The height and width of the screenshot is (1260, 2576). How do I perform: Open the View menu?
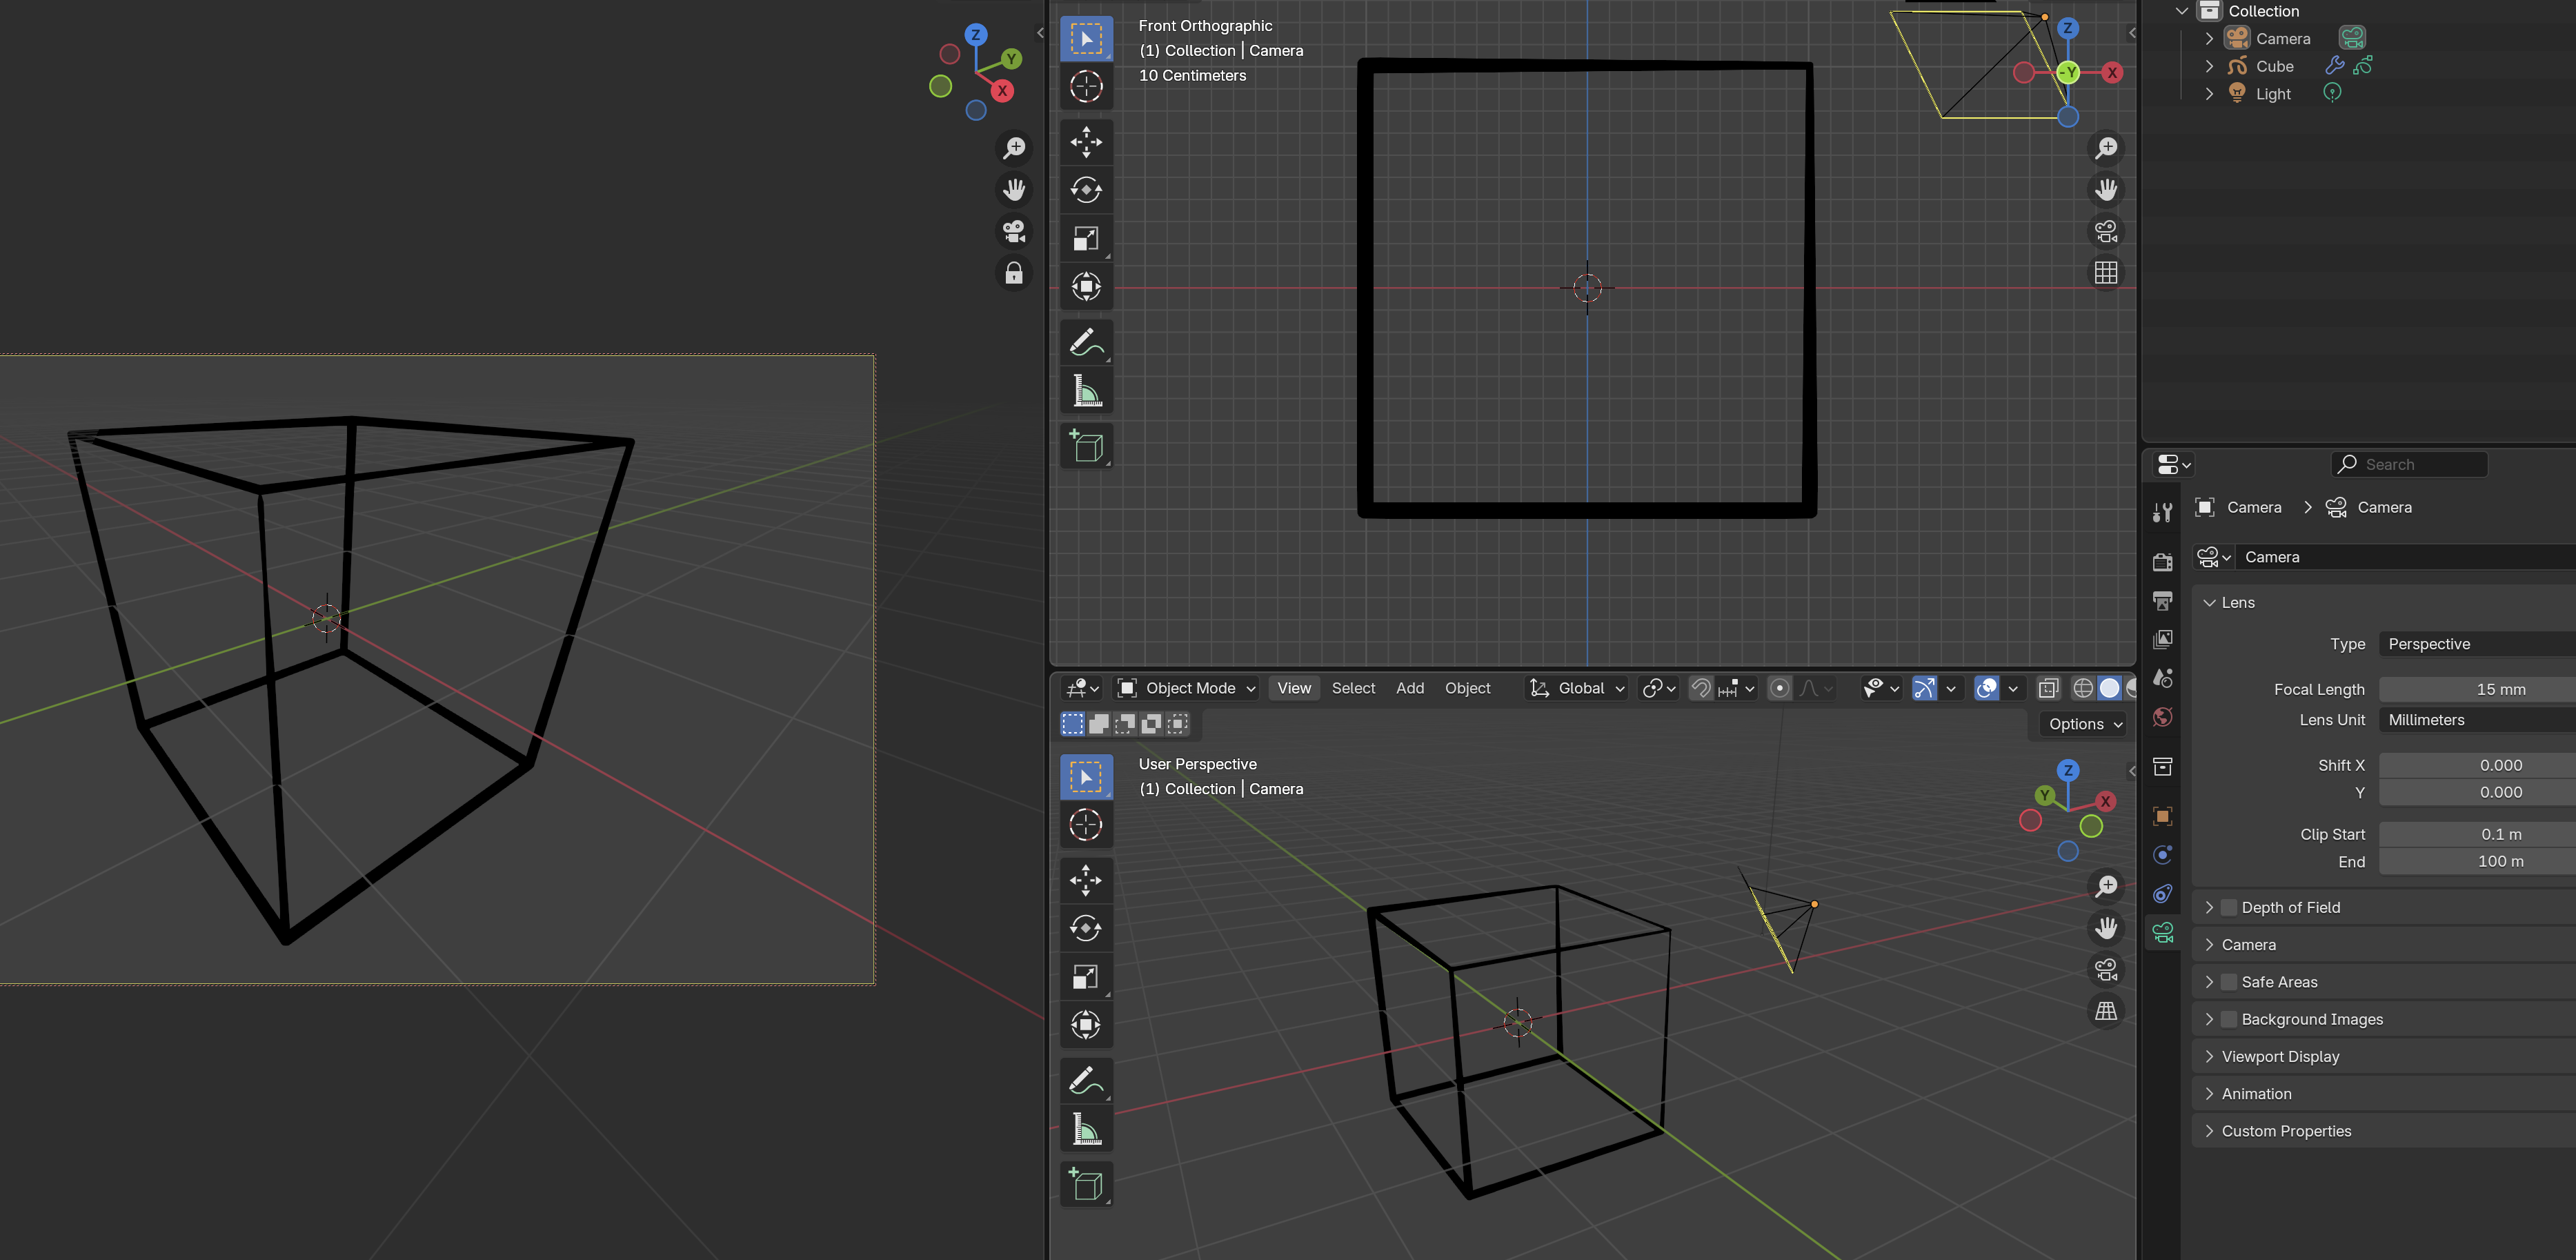pyautogui.click(x=1293, y=689)
